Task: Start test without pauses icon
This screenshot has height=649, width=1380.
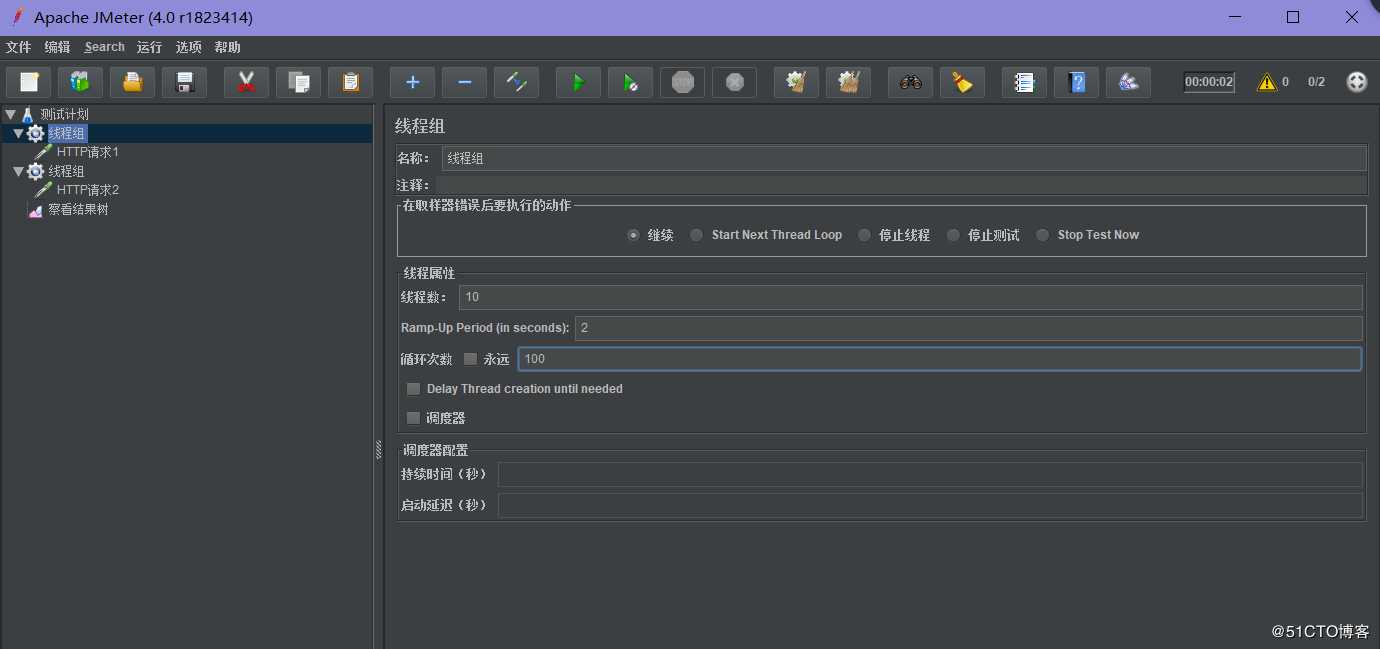Action: point(630,82)
